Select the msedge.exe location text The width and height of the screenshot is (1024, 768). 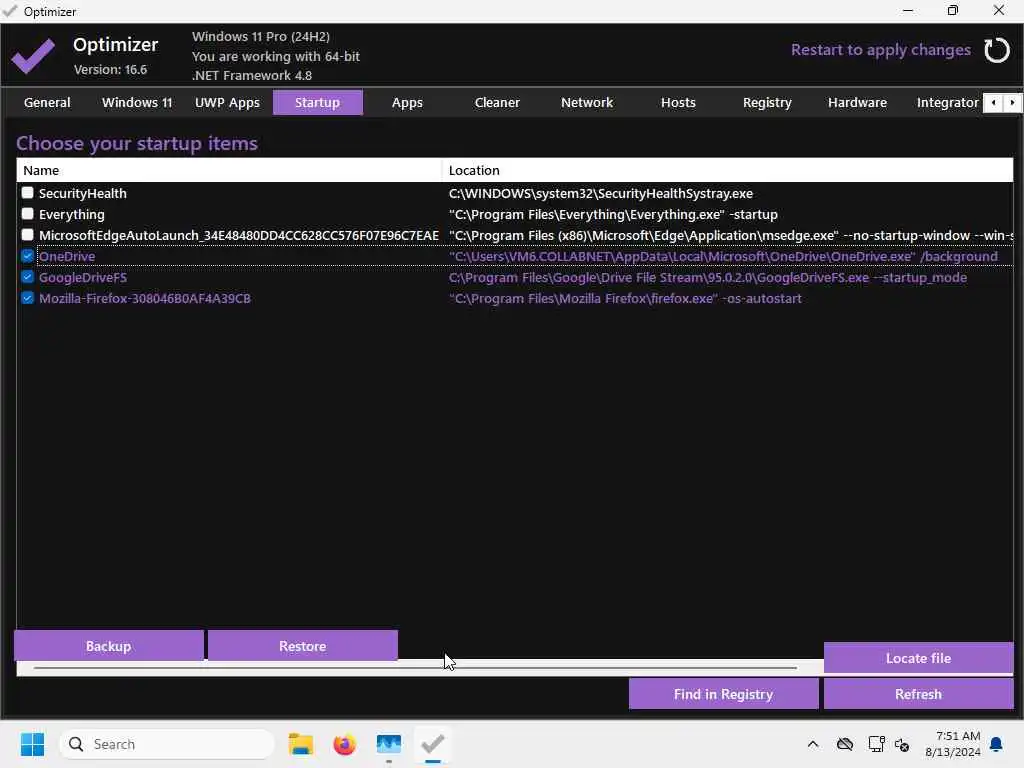[x=731, y=235]
